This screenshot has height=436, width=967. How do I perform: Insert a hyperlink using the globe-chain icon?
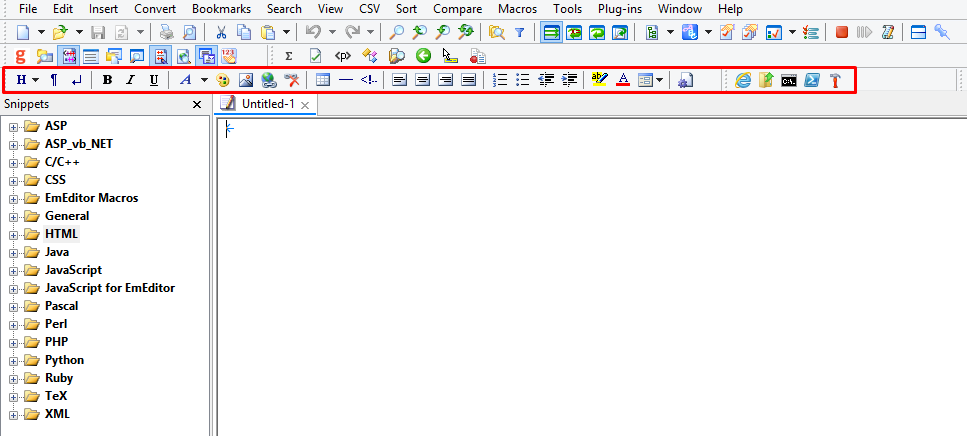(268, 80)
